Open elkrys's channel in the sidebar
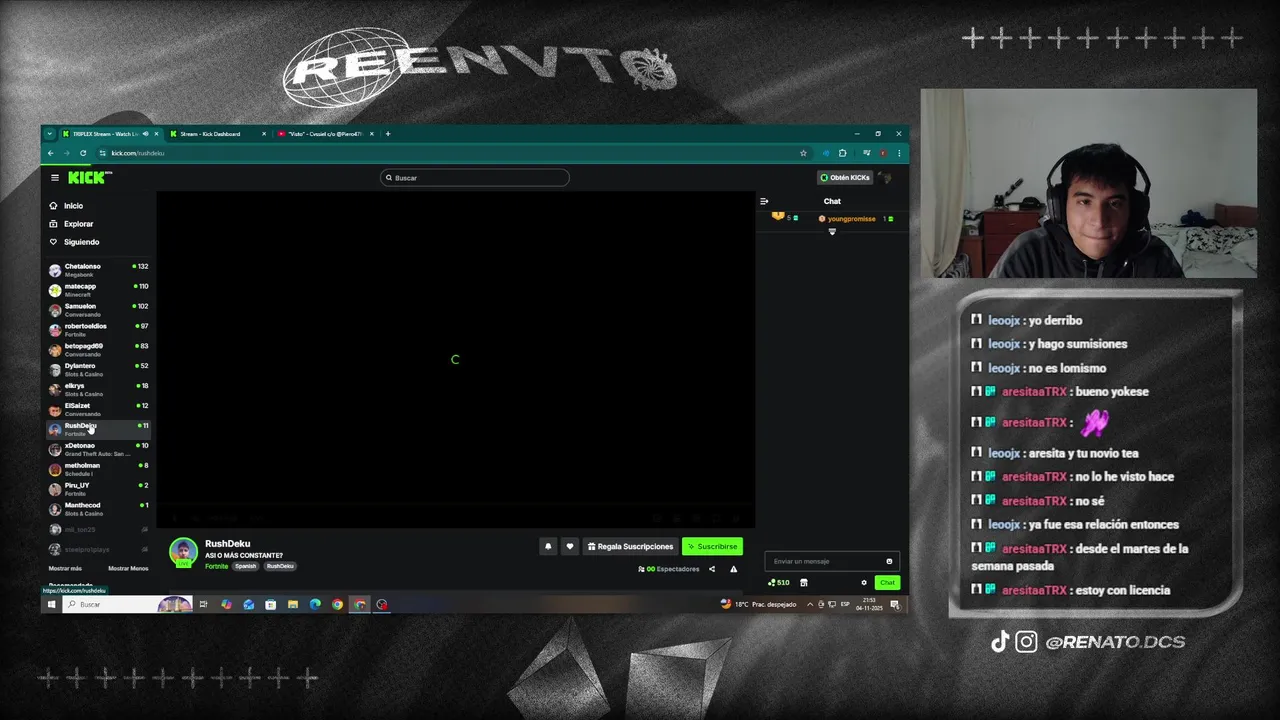Image resolution: width=1280 pixels, height=720 pixels. [x=98, y=389]
